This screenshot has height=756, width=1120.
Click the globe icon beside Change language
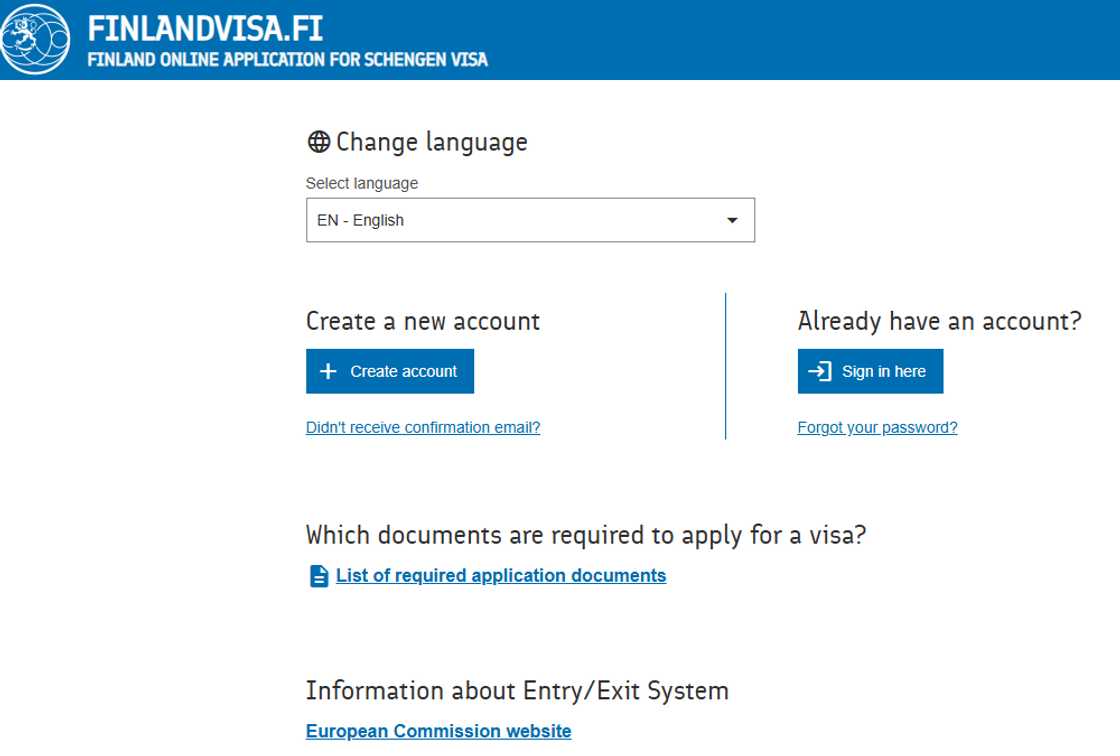coord(318,141)
